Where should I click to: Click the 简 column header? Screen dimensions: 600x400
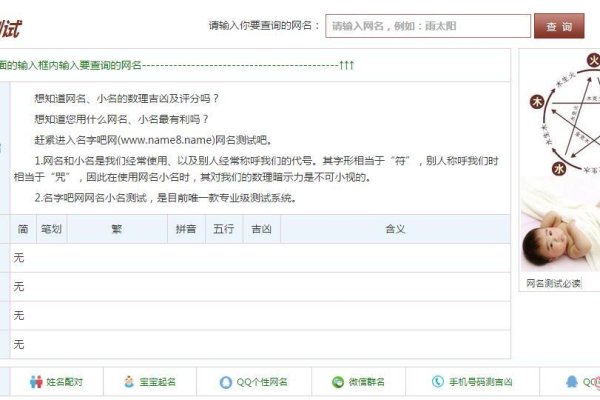[23, 229]
